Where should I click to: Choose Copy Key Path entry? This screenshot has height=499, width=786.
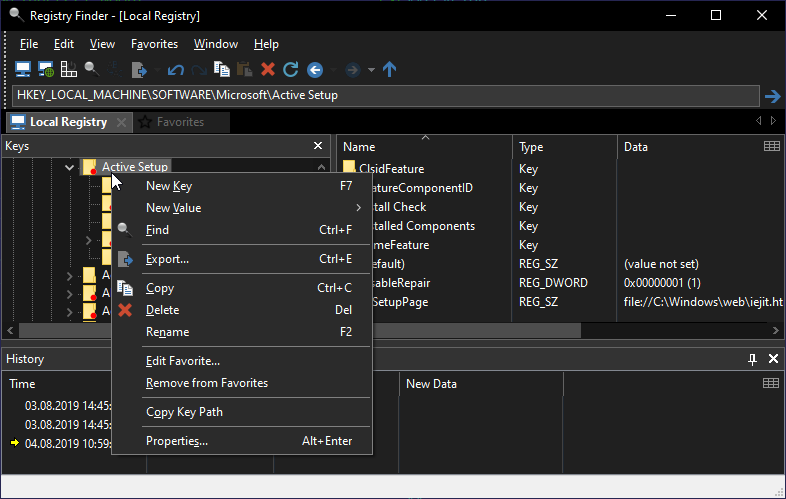[x=242, y=412]
